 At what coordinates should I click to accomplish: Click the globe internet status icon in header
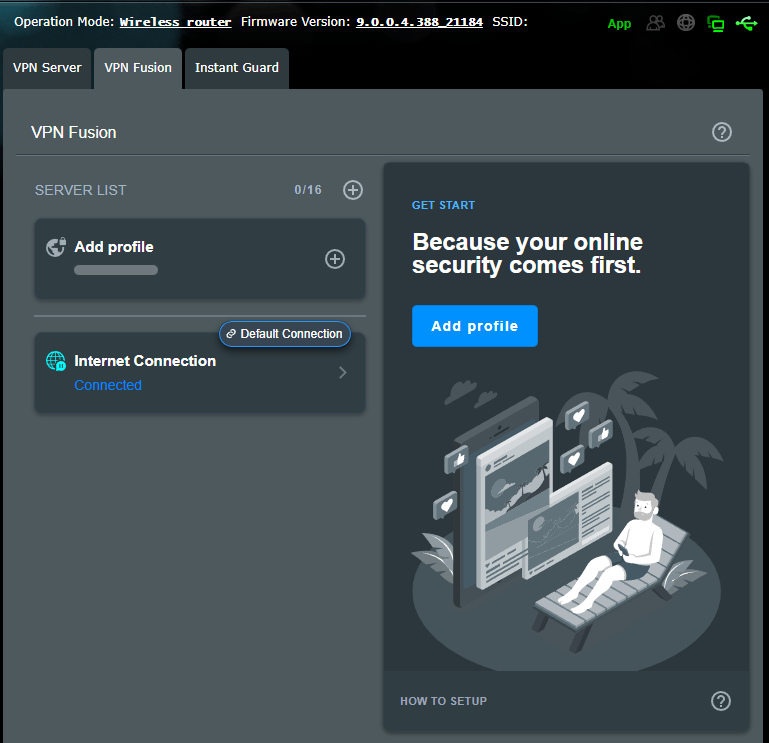[x=686, y=23]
